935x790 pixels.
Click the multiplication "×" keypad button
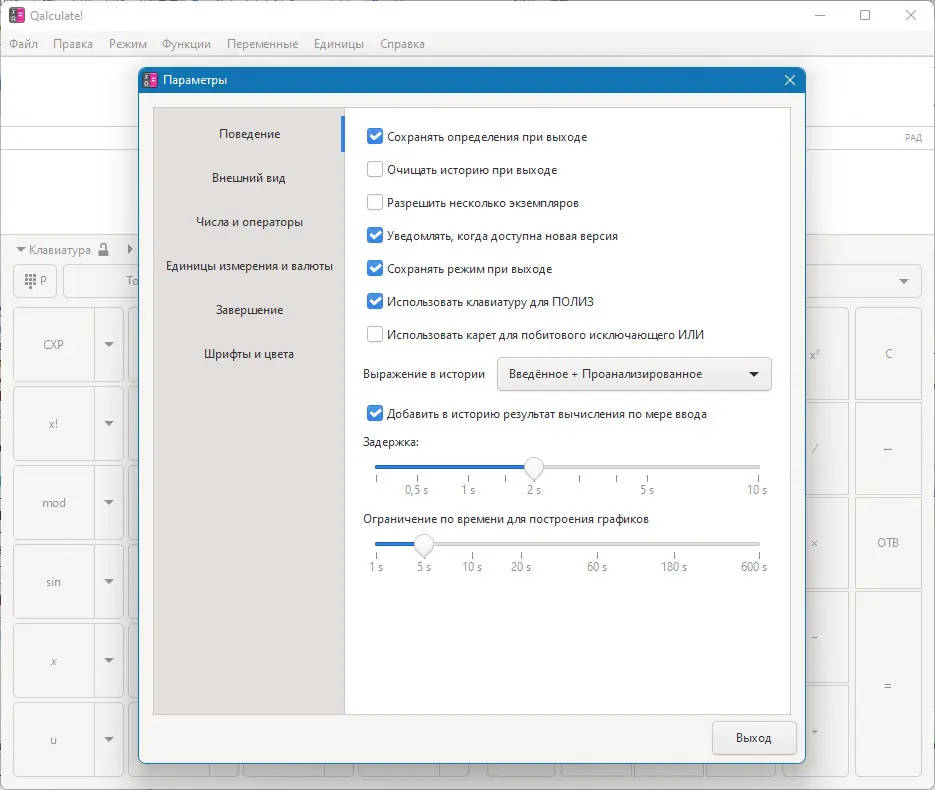tap(826, 543)
